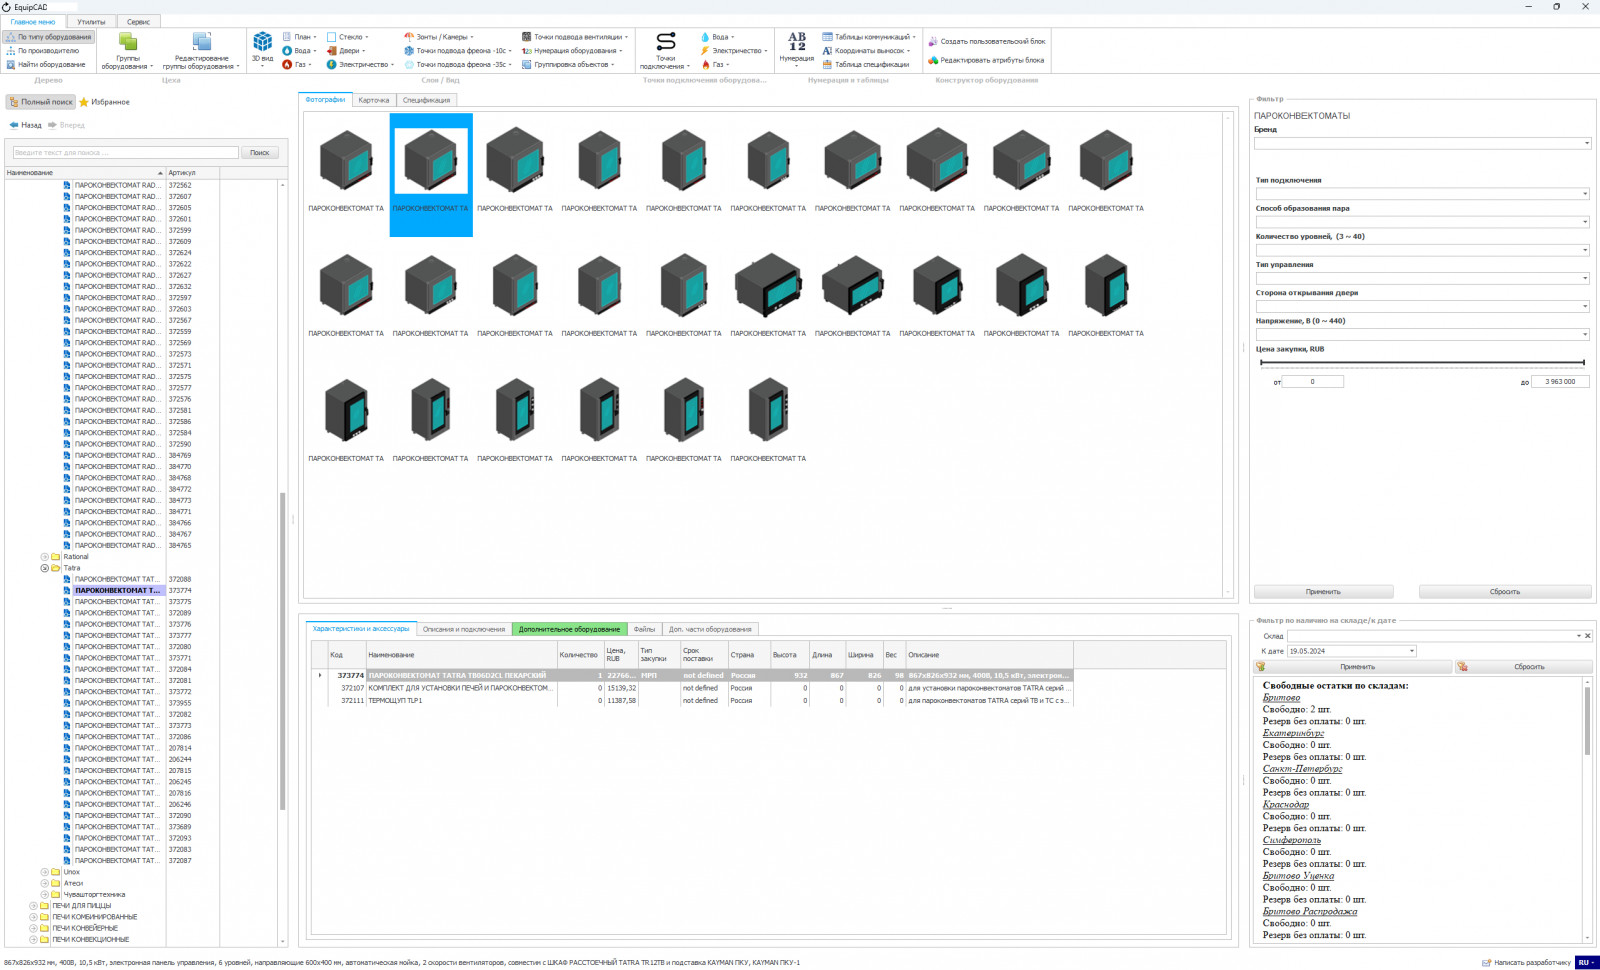1600x970 pixels.
Task: Open Зонты / Камеры layer
Action: pos(439,37)
